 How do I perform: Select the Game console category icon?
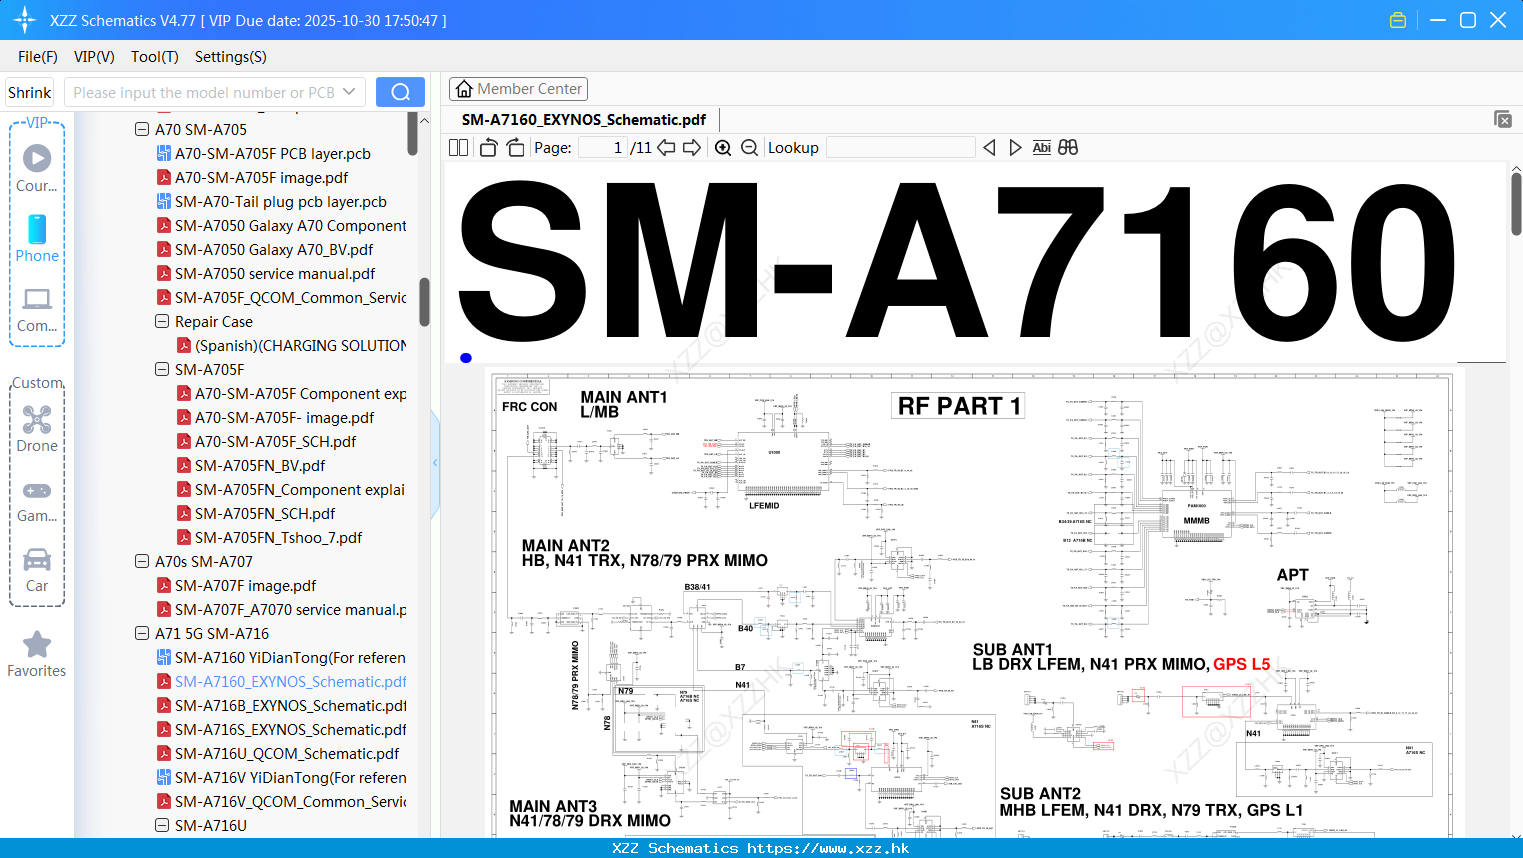pyautogui.click(x=37, y=501)
